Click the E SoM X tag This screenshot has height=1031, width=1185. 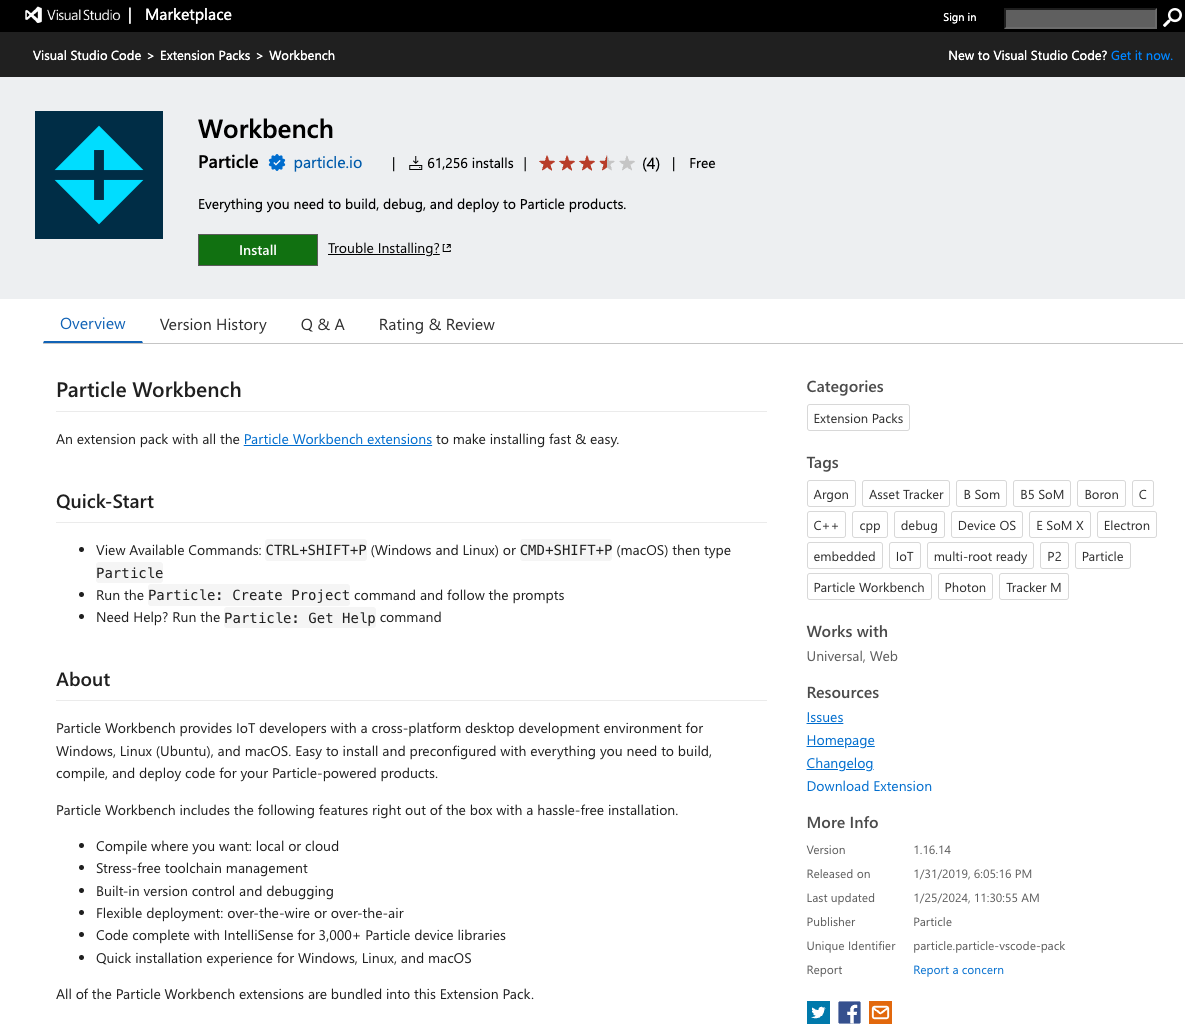[x=1060, y=525]
